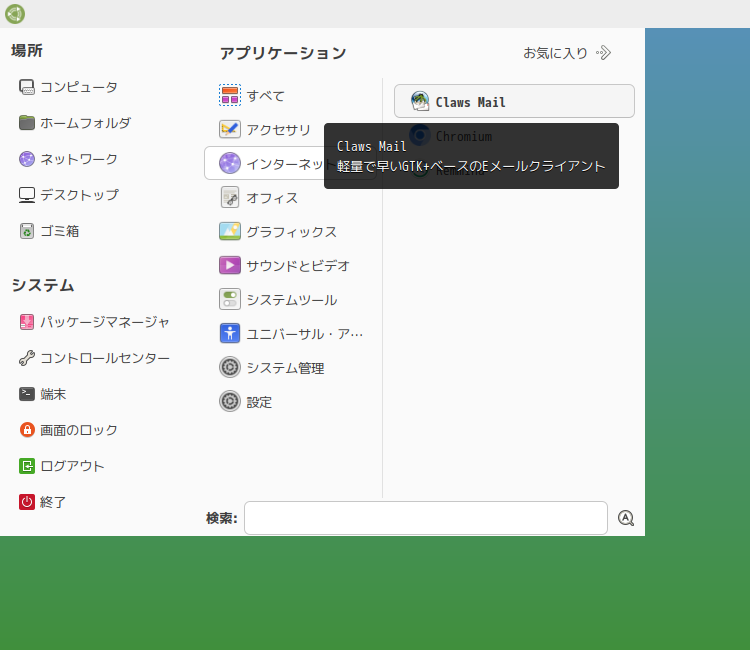Open ゴミ箱 trash
Screen dimensions: 750x650
[x=49, y=231]
